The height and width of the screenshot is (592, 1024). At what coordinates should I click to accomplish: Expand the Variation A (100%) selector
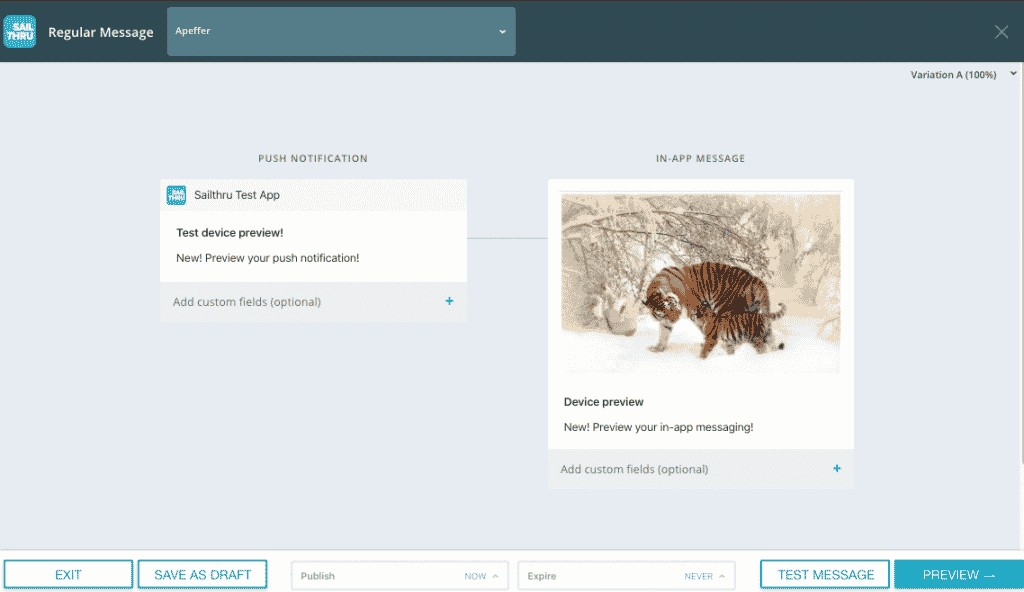pyautogui.click(x=962, y=75)
